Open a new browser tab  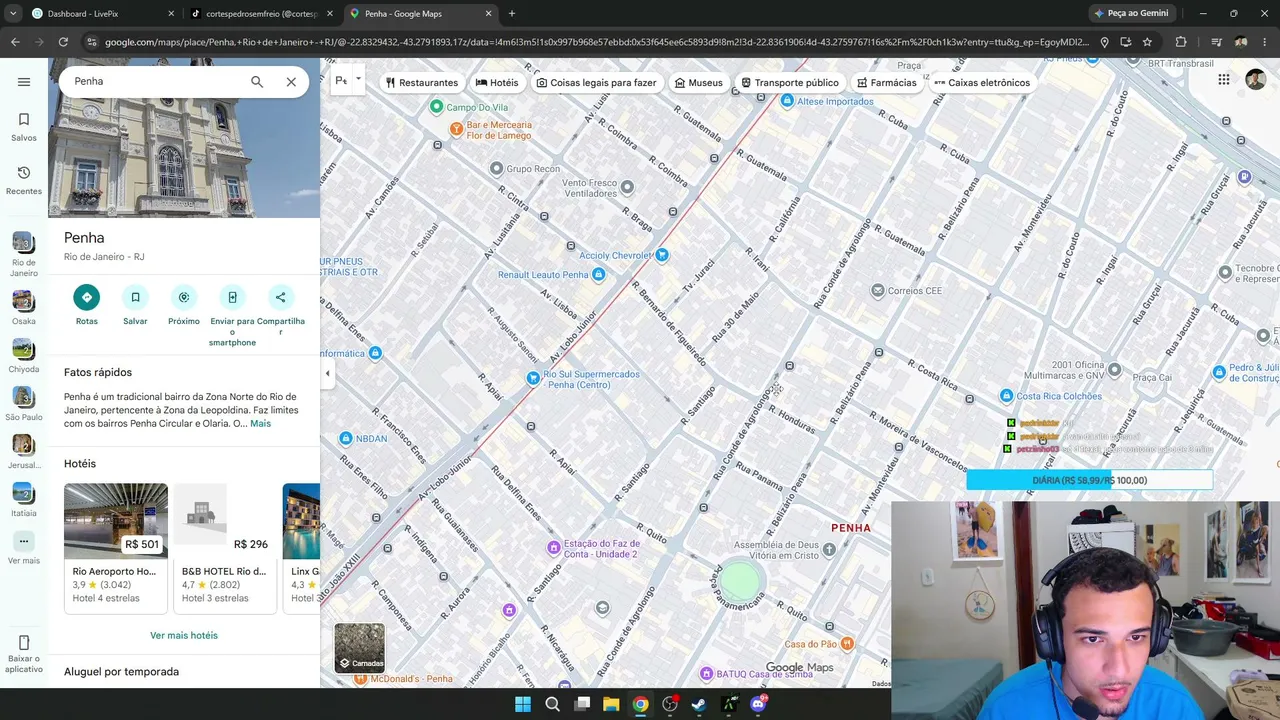512,14
